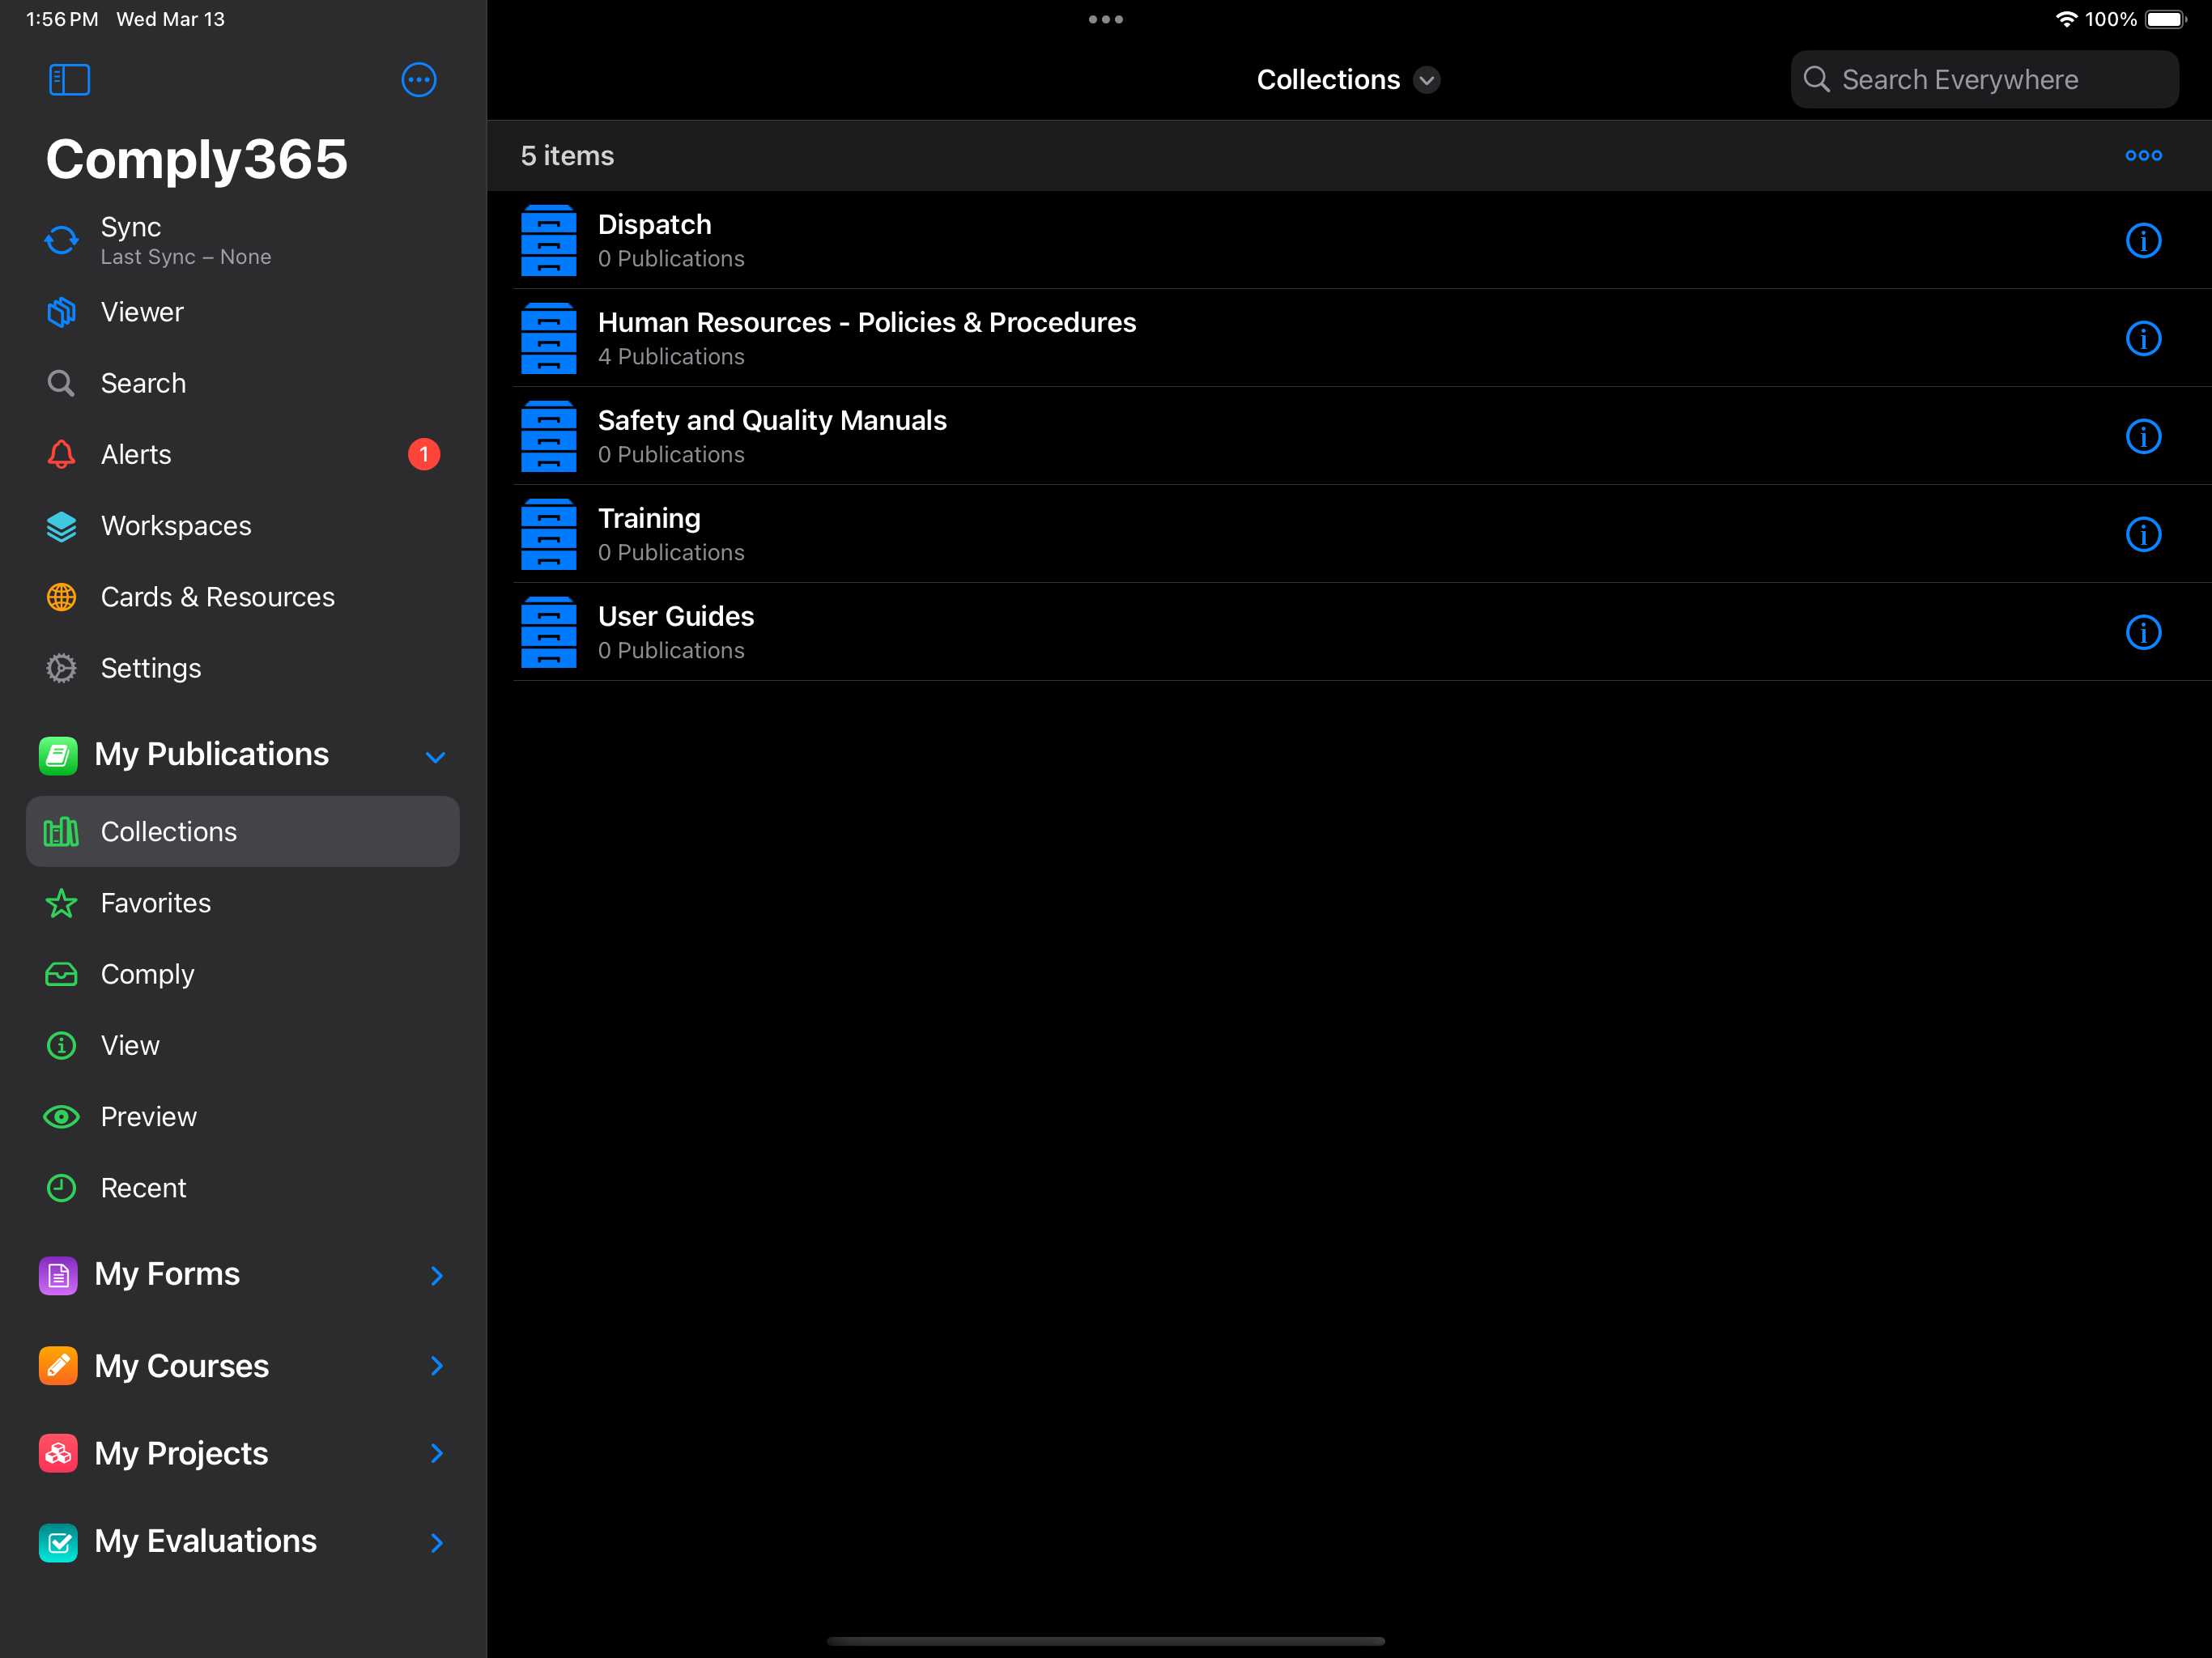This screenshot has height=1658, width=2212.
Task: Open the list options ellipsis
Action: pos(2143,155)
